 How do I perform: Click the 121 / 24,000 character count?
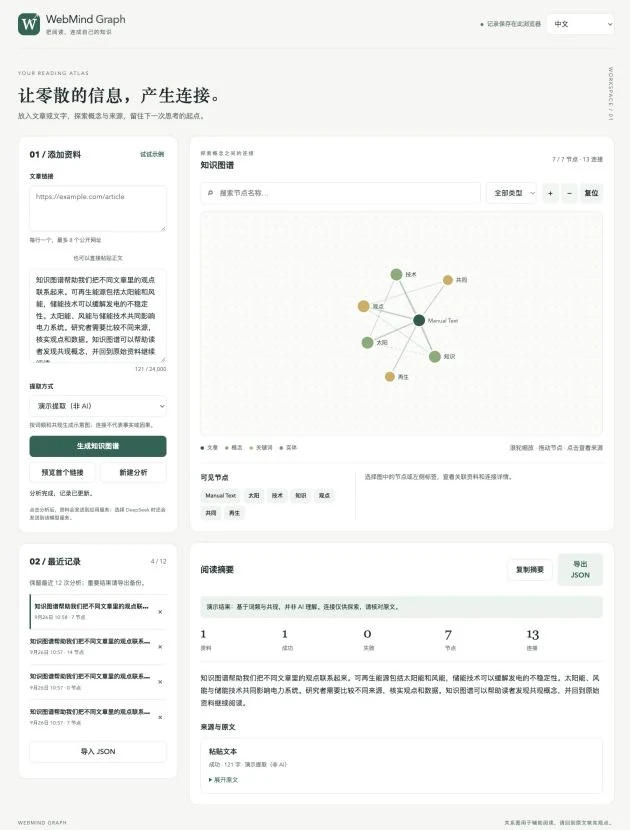click(150, 369)
